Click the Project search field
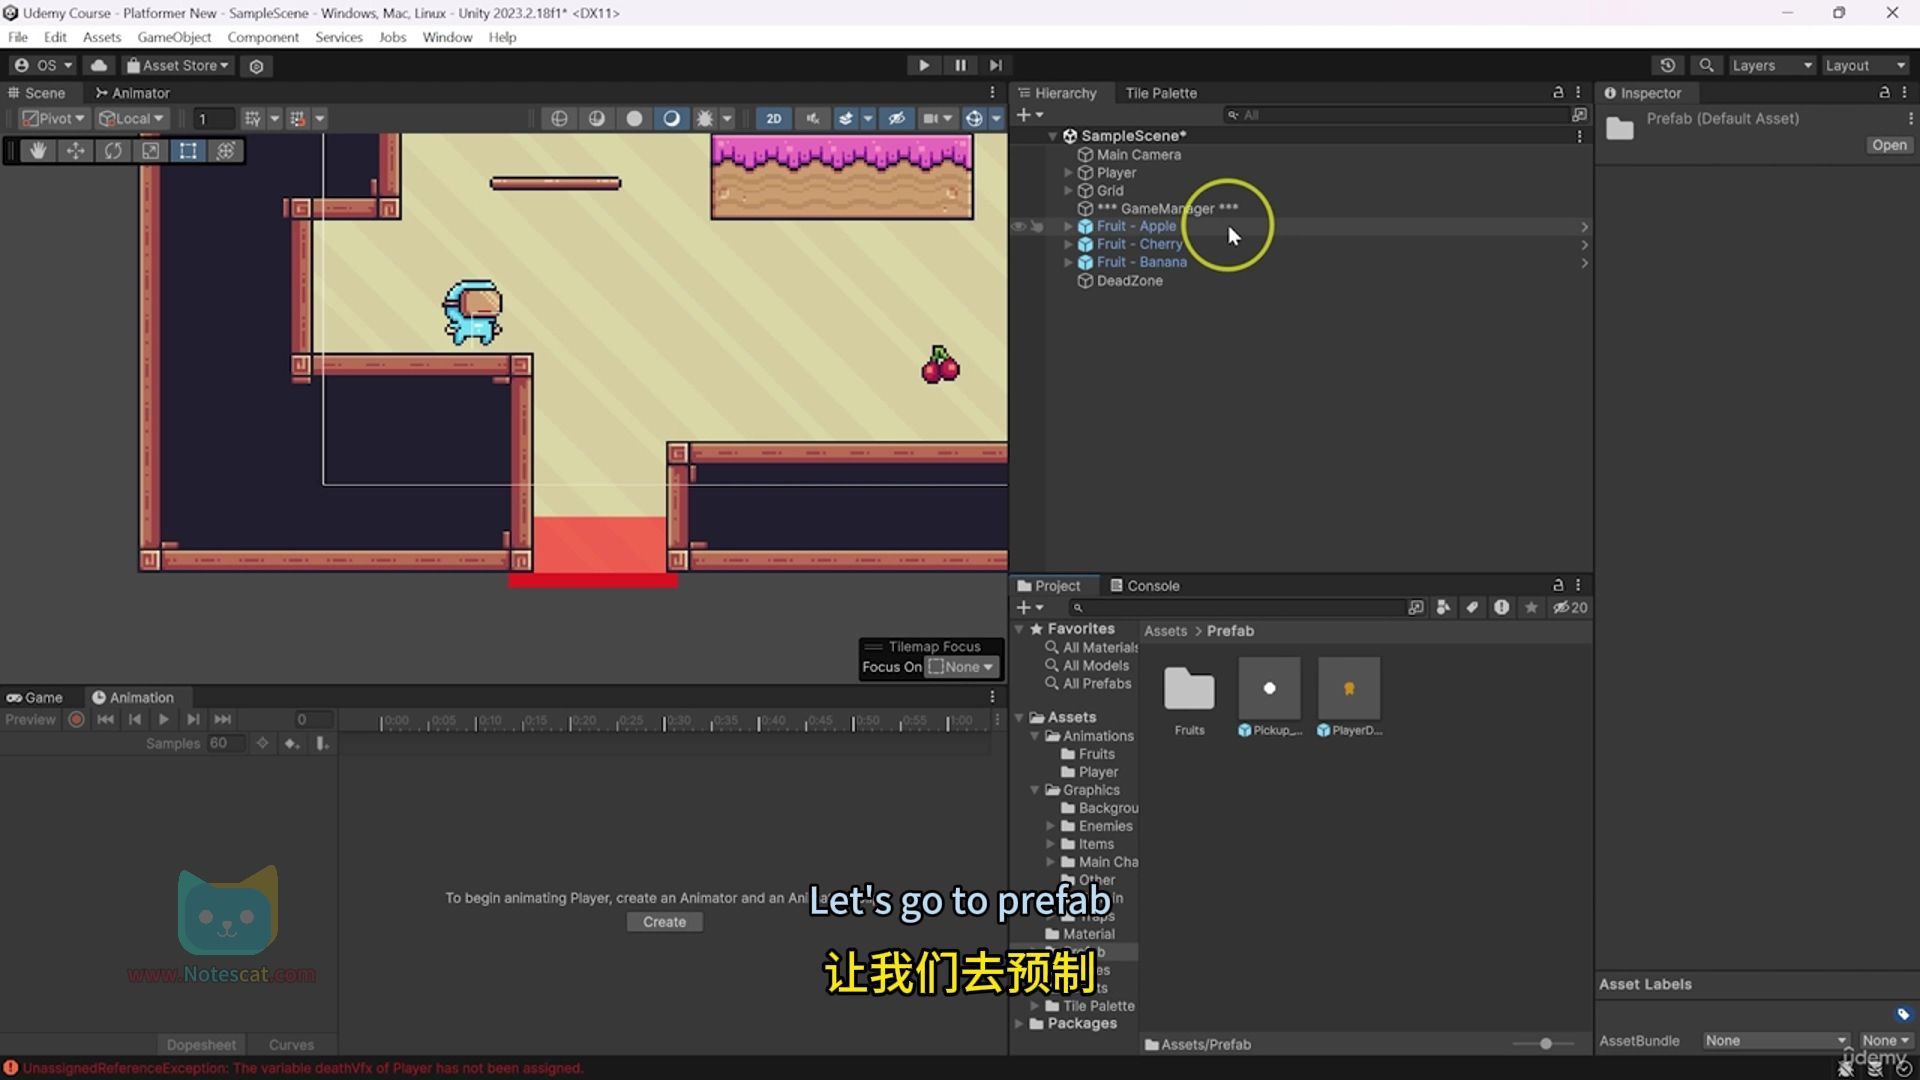1920x1080 pixels. [1236, 608]
